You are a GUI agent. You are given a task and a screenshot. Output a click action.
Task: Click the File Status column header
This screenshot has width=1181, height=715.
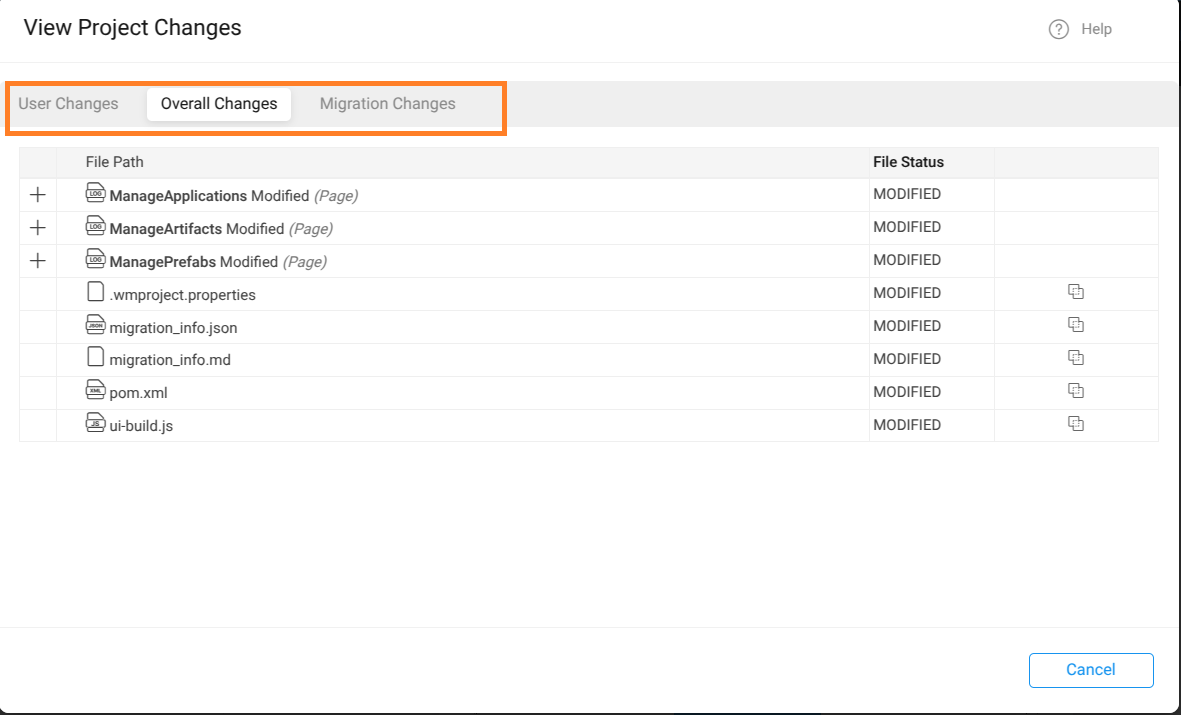[x=908, y=162]
